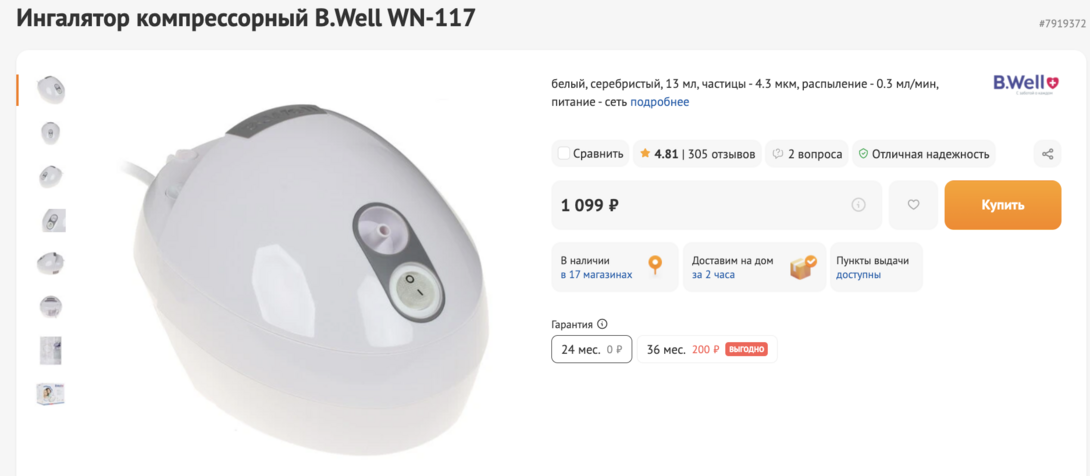The image size is (1090, 476).
Task: Select the first product thumbnail
Action: click(51, 90)
